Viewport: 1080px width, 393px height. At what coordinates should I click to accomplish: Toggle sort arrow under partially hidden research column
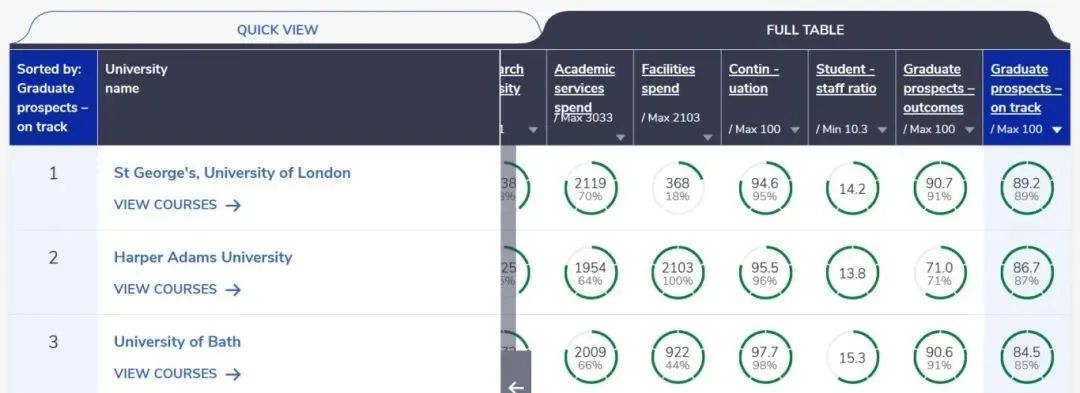(x=532, y=129)
